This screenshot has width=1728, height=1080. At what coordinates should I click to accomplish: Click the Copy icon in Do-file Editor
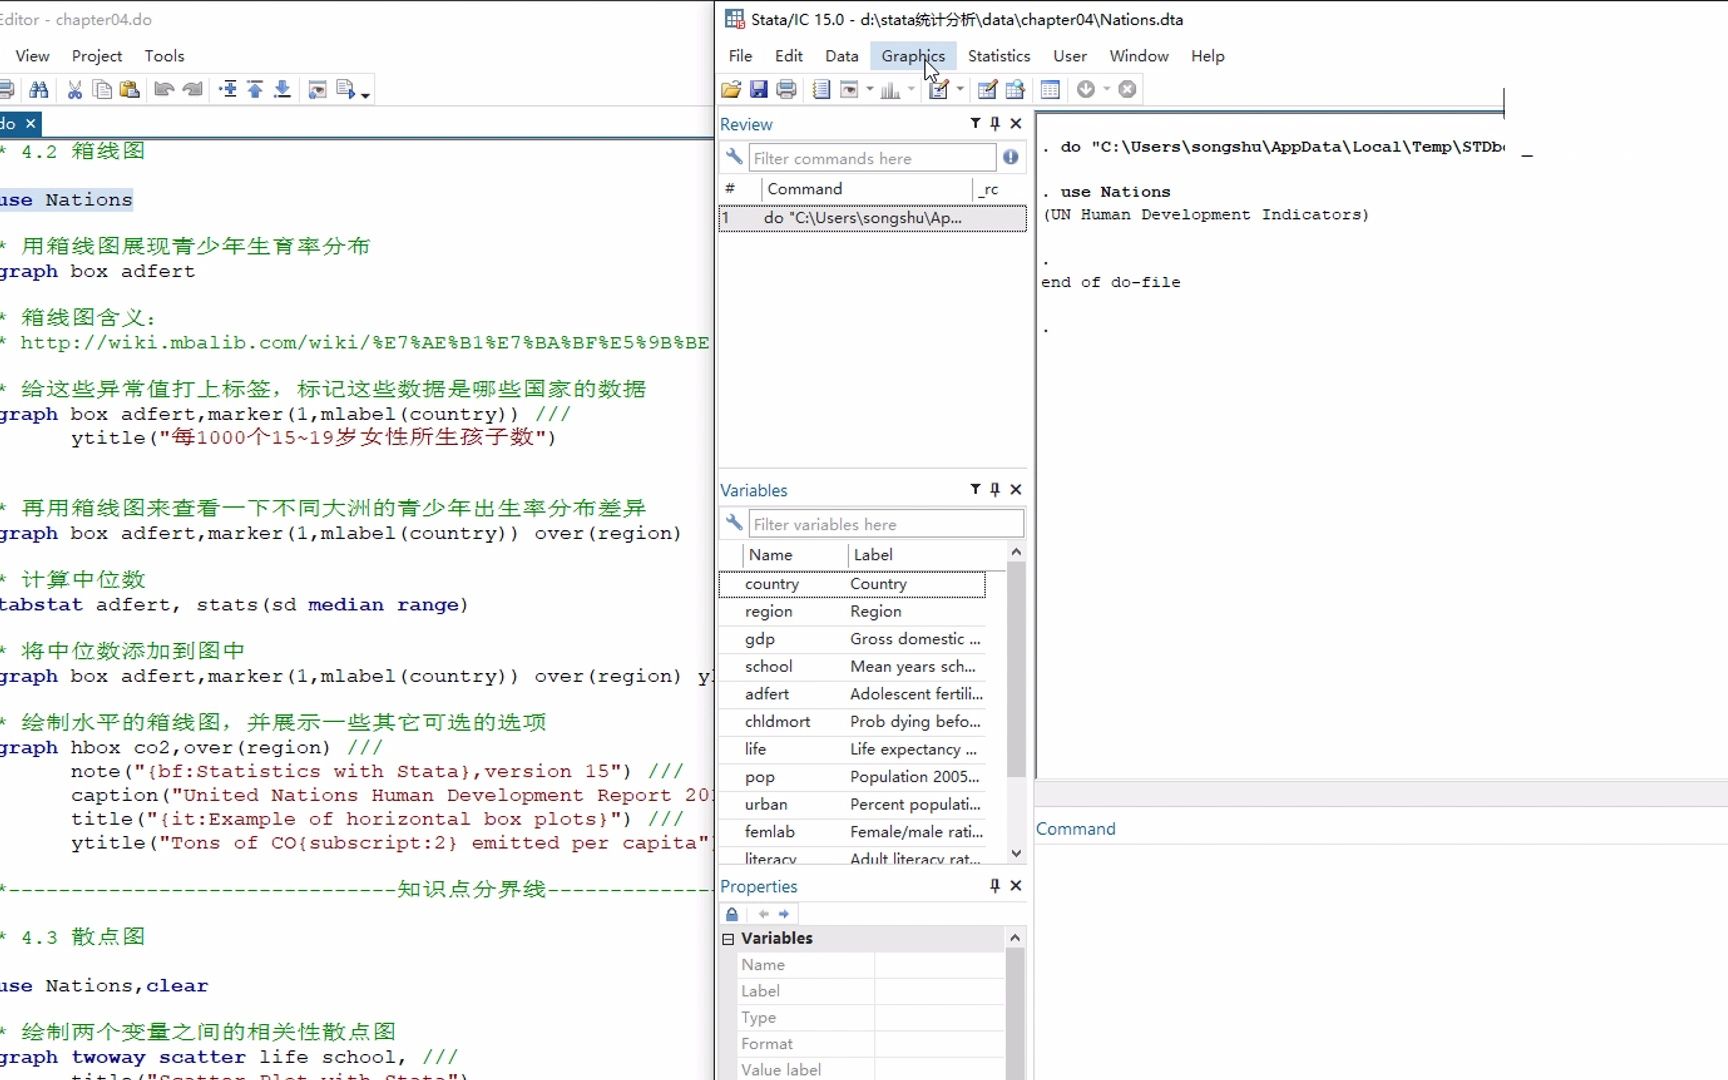(x=102, y=90)
